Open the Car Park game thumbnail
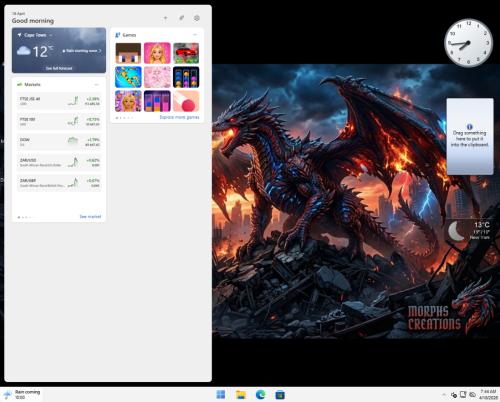 [x=186, y=53]
